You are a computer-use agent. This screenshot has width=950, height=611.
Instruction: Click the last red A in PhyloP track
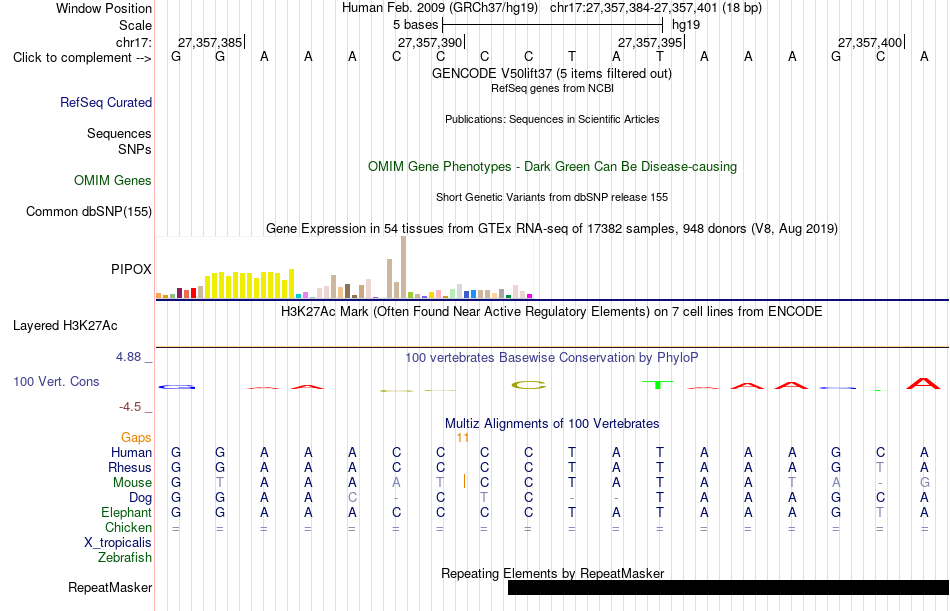[923, 383]
